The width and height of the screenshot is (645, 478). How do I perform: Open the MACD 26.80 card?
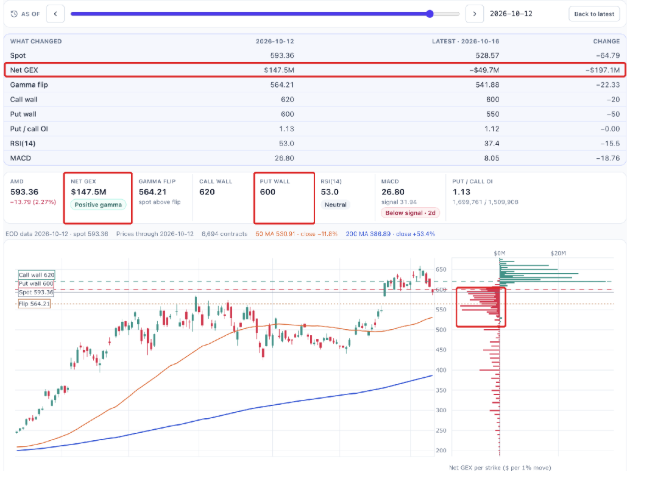(410, 198)
